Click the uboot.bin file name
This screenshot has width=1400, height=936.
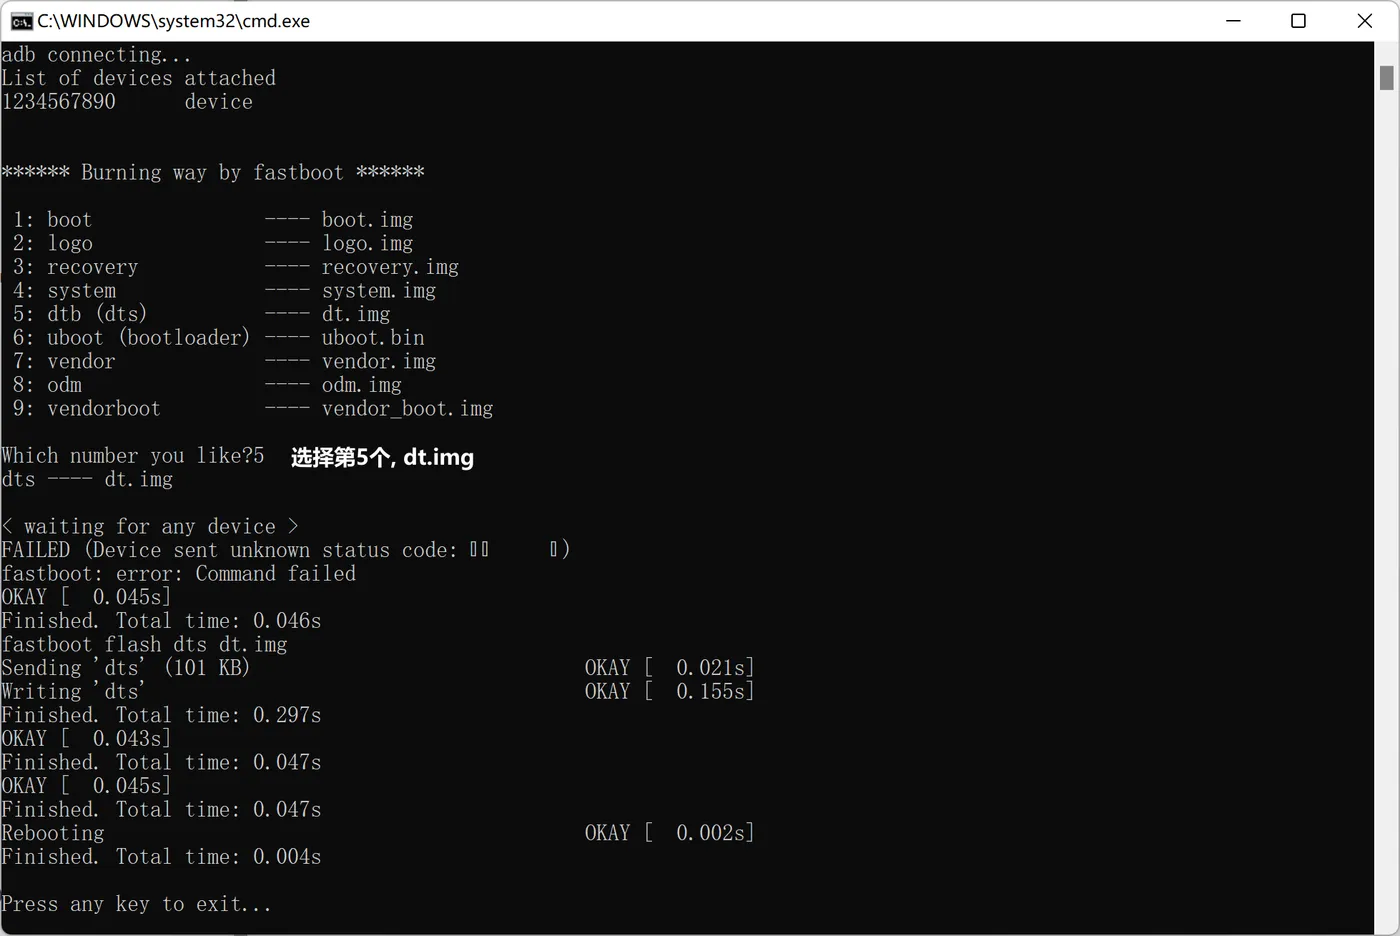[373, 338]
